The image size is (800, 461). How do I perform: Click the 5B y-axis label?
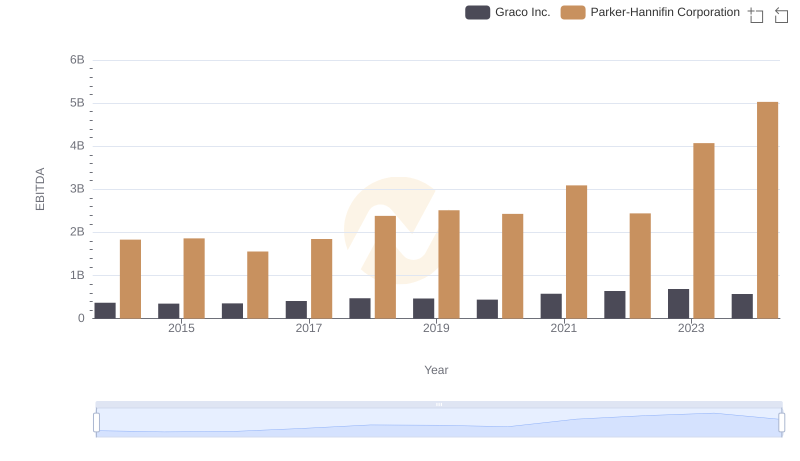[x=77, y=103]
